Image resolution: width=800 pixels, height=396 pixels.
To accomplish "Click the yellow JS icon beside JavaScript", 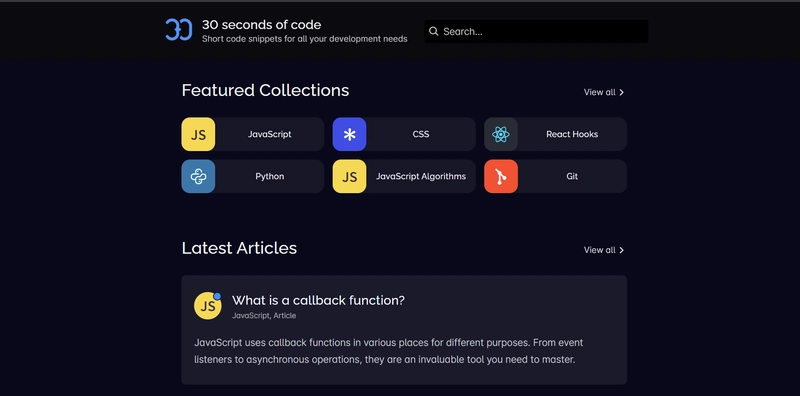I will pyautogui.click(x=198, y=134).
